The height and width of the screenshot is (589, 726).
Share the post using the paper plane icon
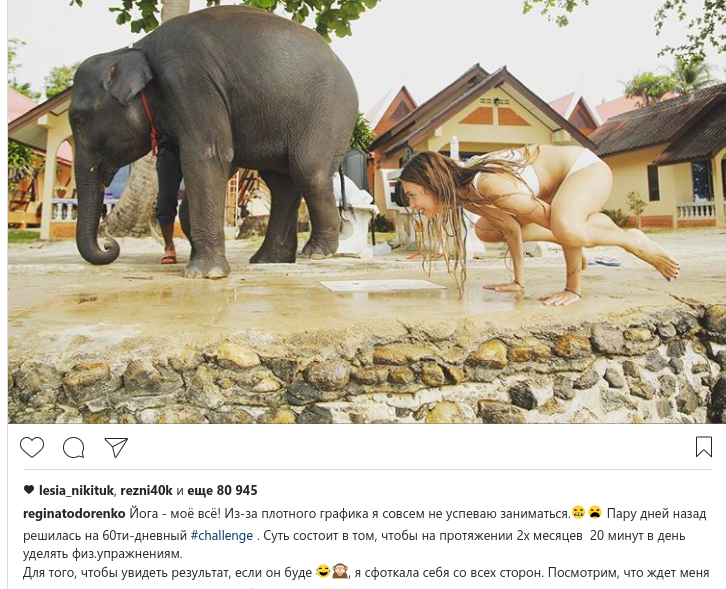pos(116,447)
